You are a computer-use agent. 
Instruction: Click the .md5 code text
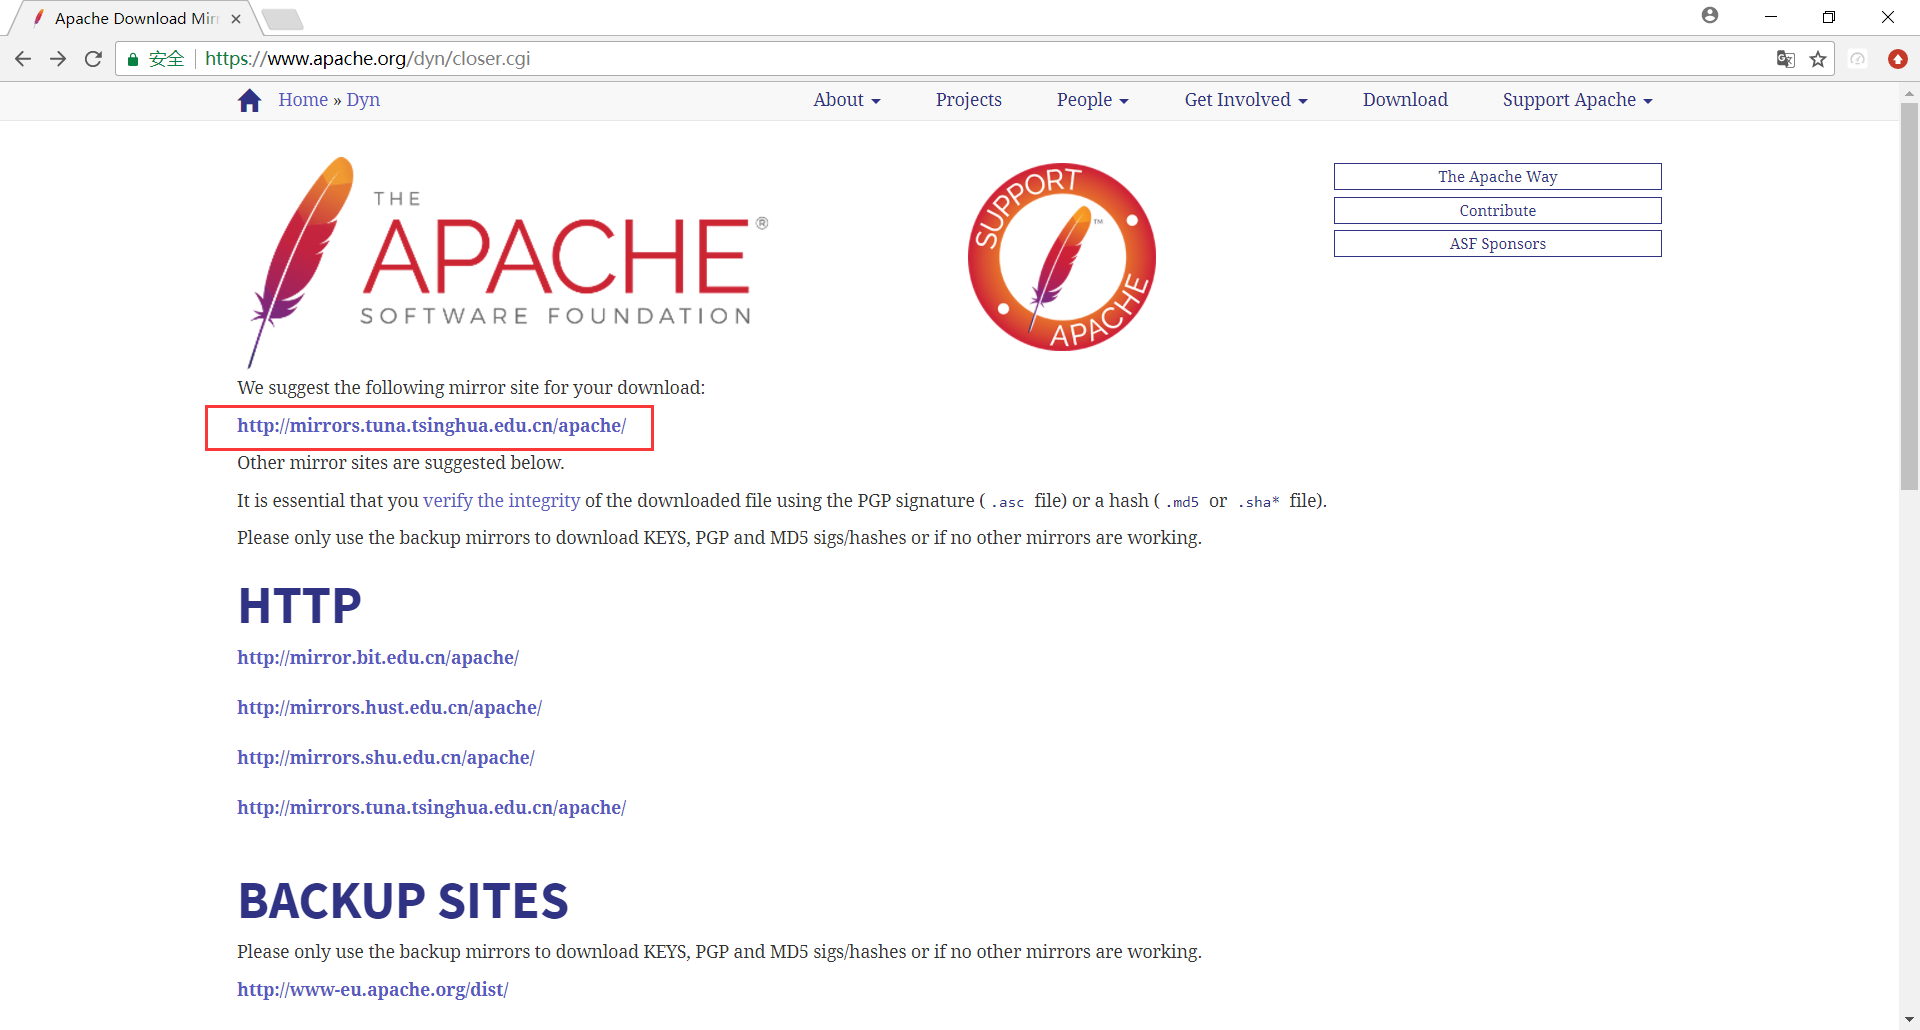(x=1182, y=502)
